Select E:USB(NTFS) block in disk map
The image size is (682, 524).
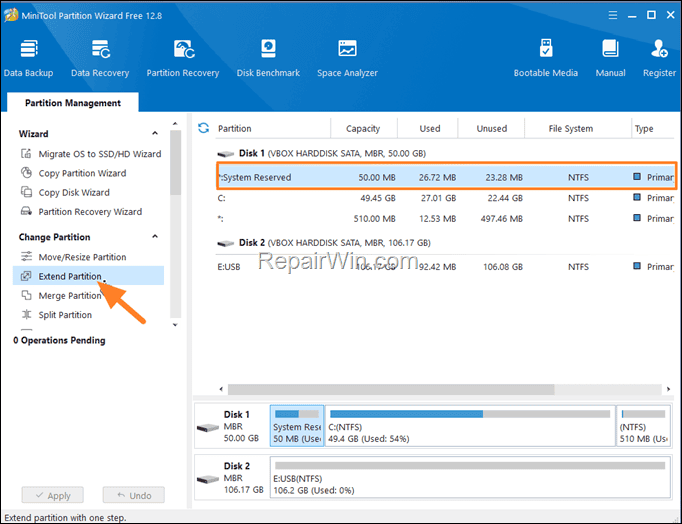click(470, 477)
